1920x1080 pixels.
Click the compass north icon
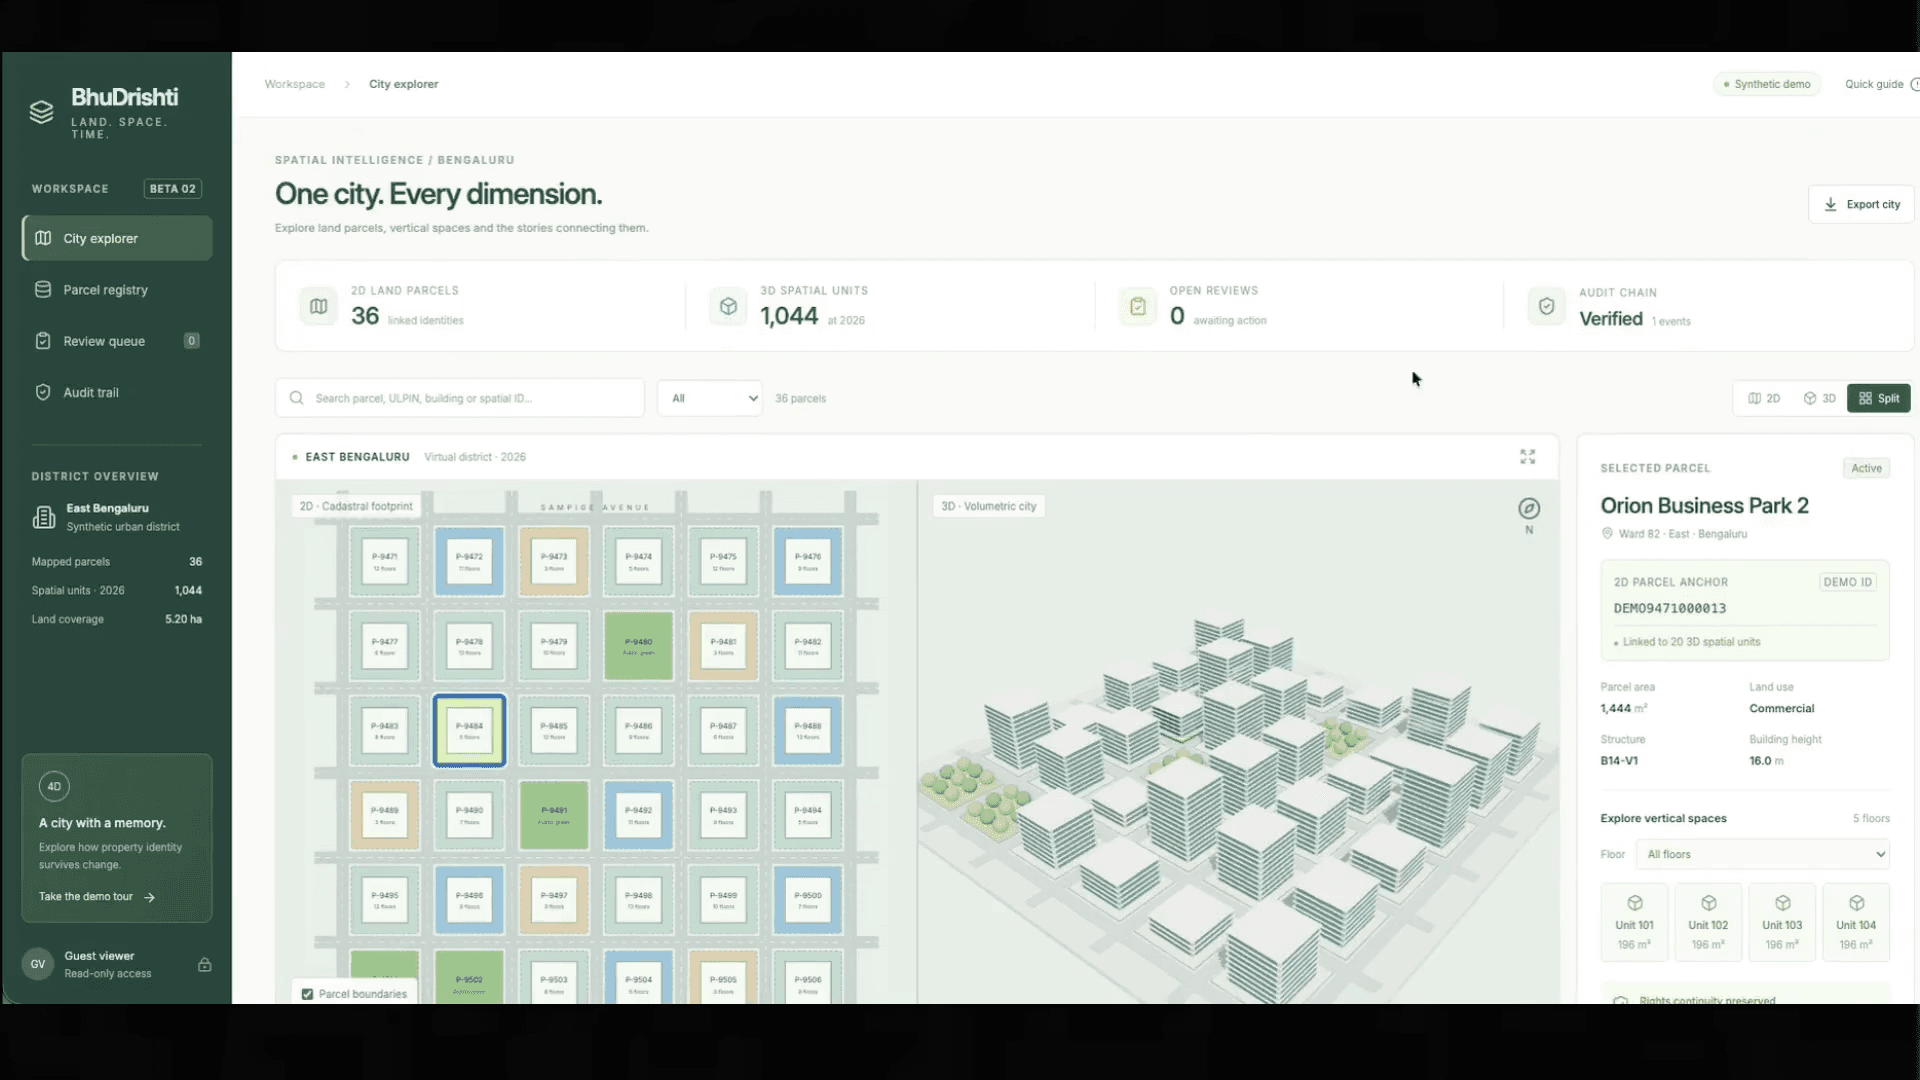1529,509
